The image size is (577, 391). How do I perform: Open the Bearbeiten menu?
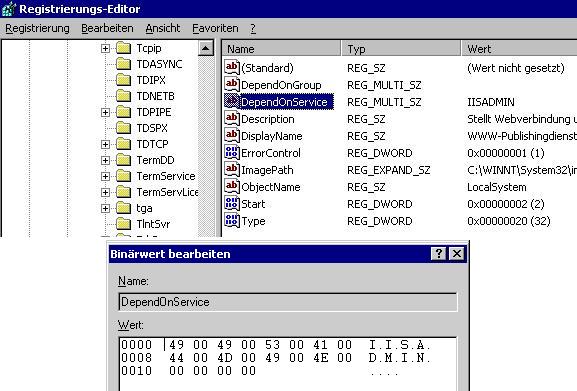107,28
